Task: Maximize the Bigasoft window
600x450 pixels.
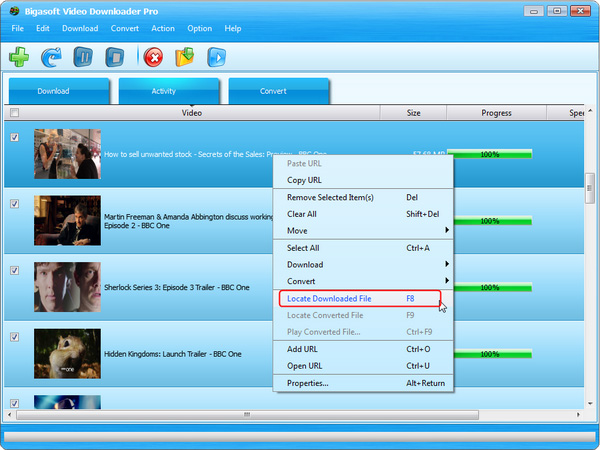Action: 557,11
